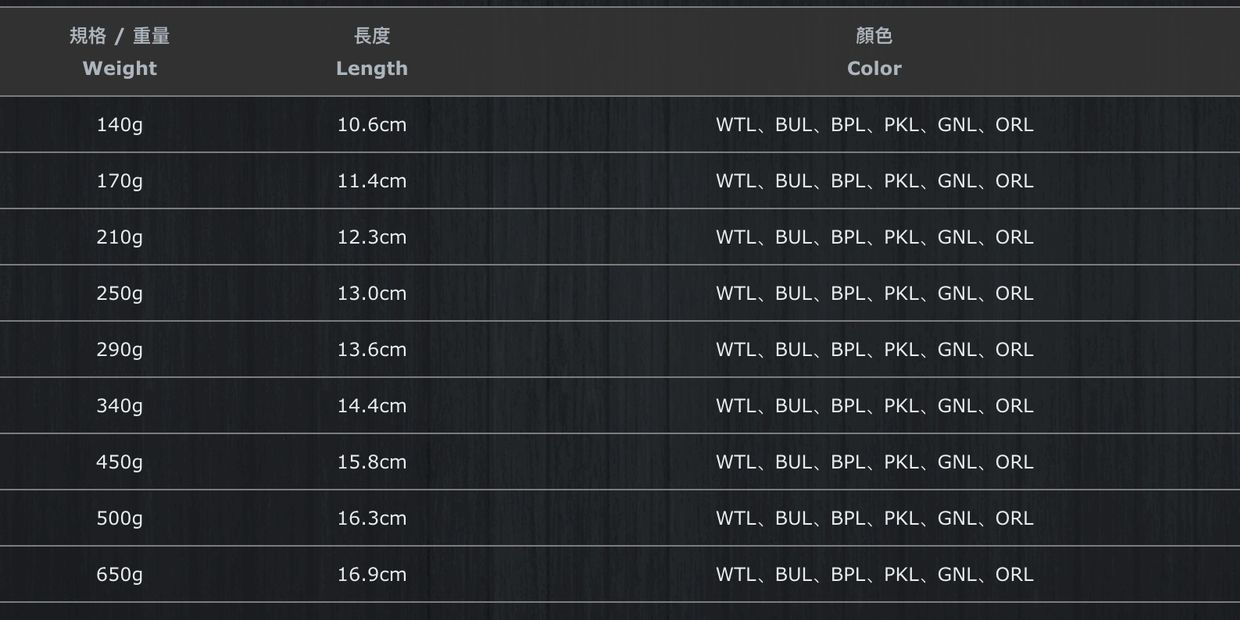
Task: Select the 13.0cm length value
Action: coord(372,293)
